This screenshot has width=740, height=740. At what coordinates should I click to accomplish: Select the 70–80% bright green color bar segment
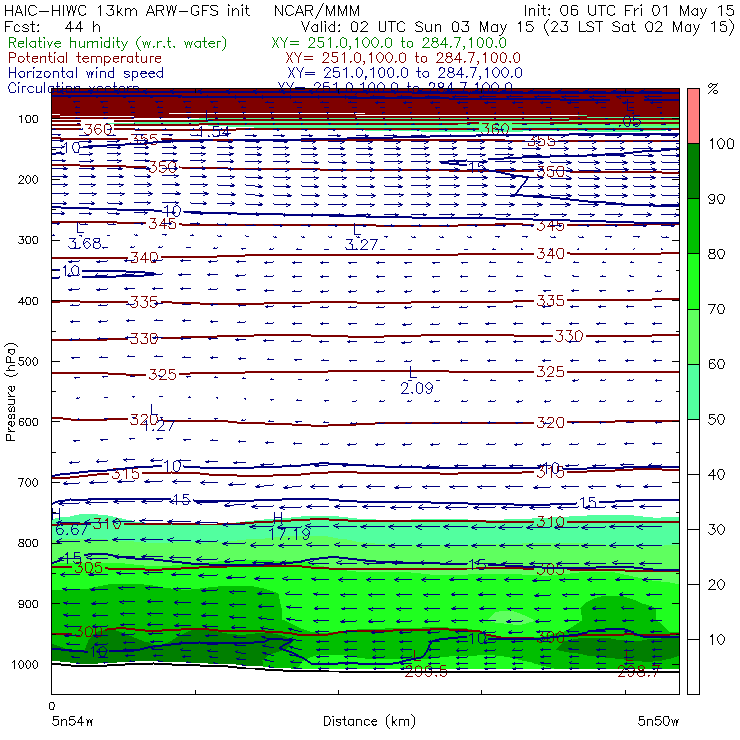(693, 281)
